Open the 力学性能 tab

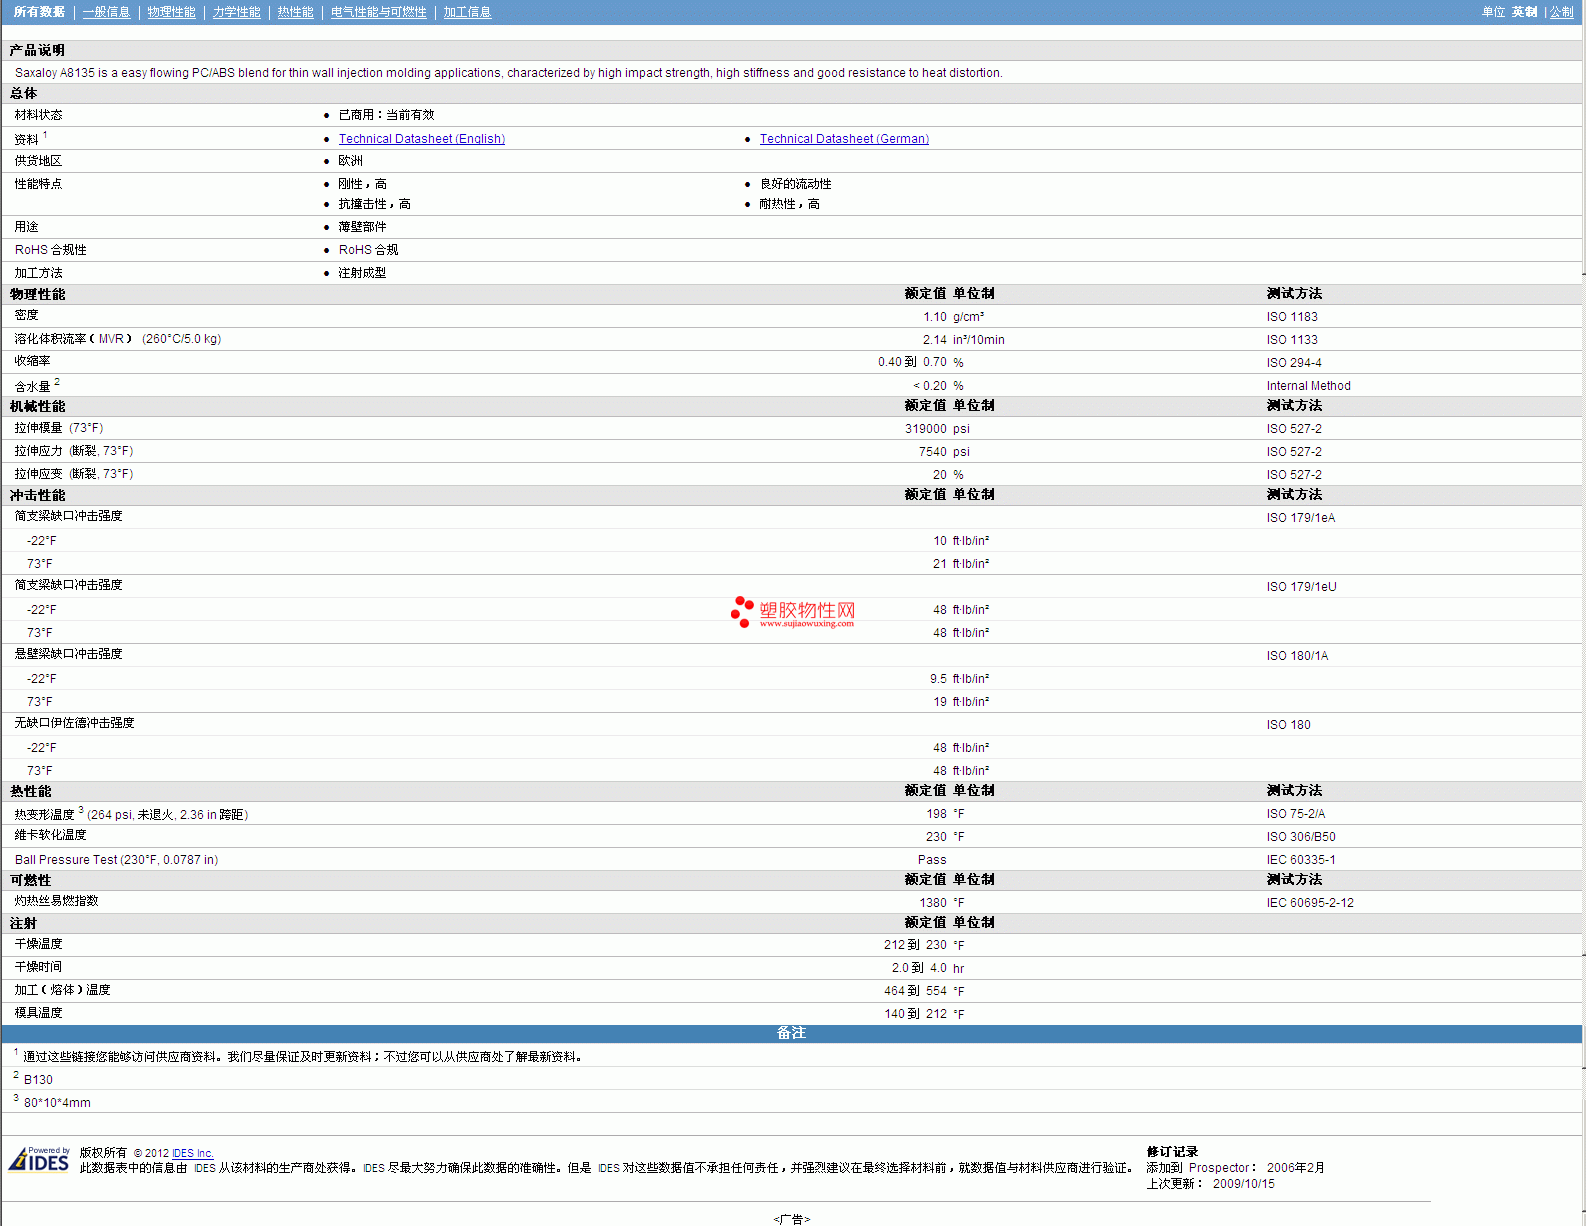point(236,12)
